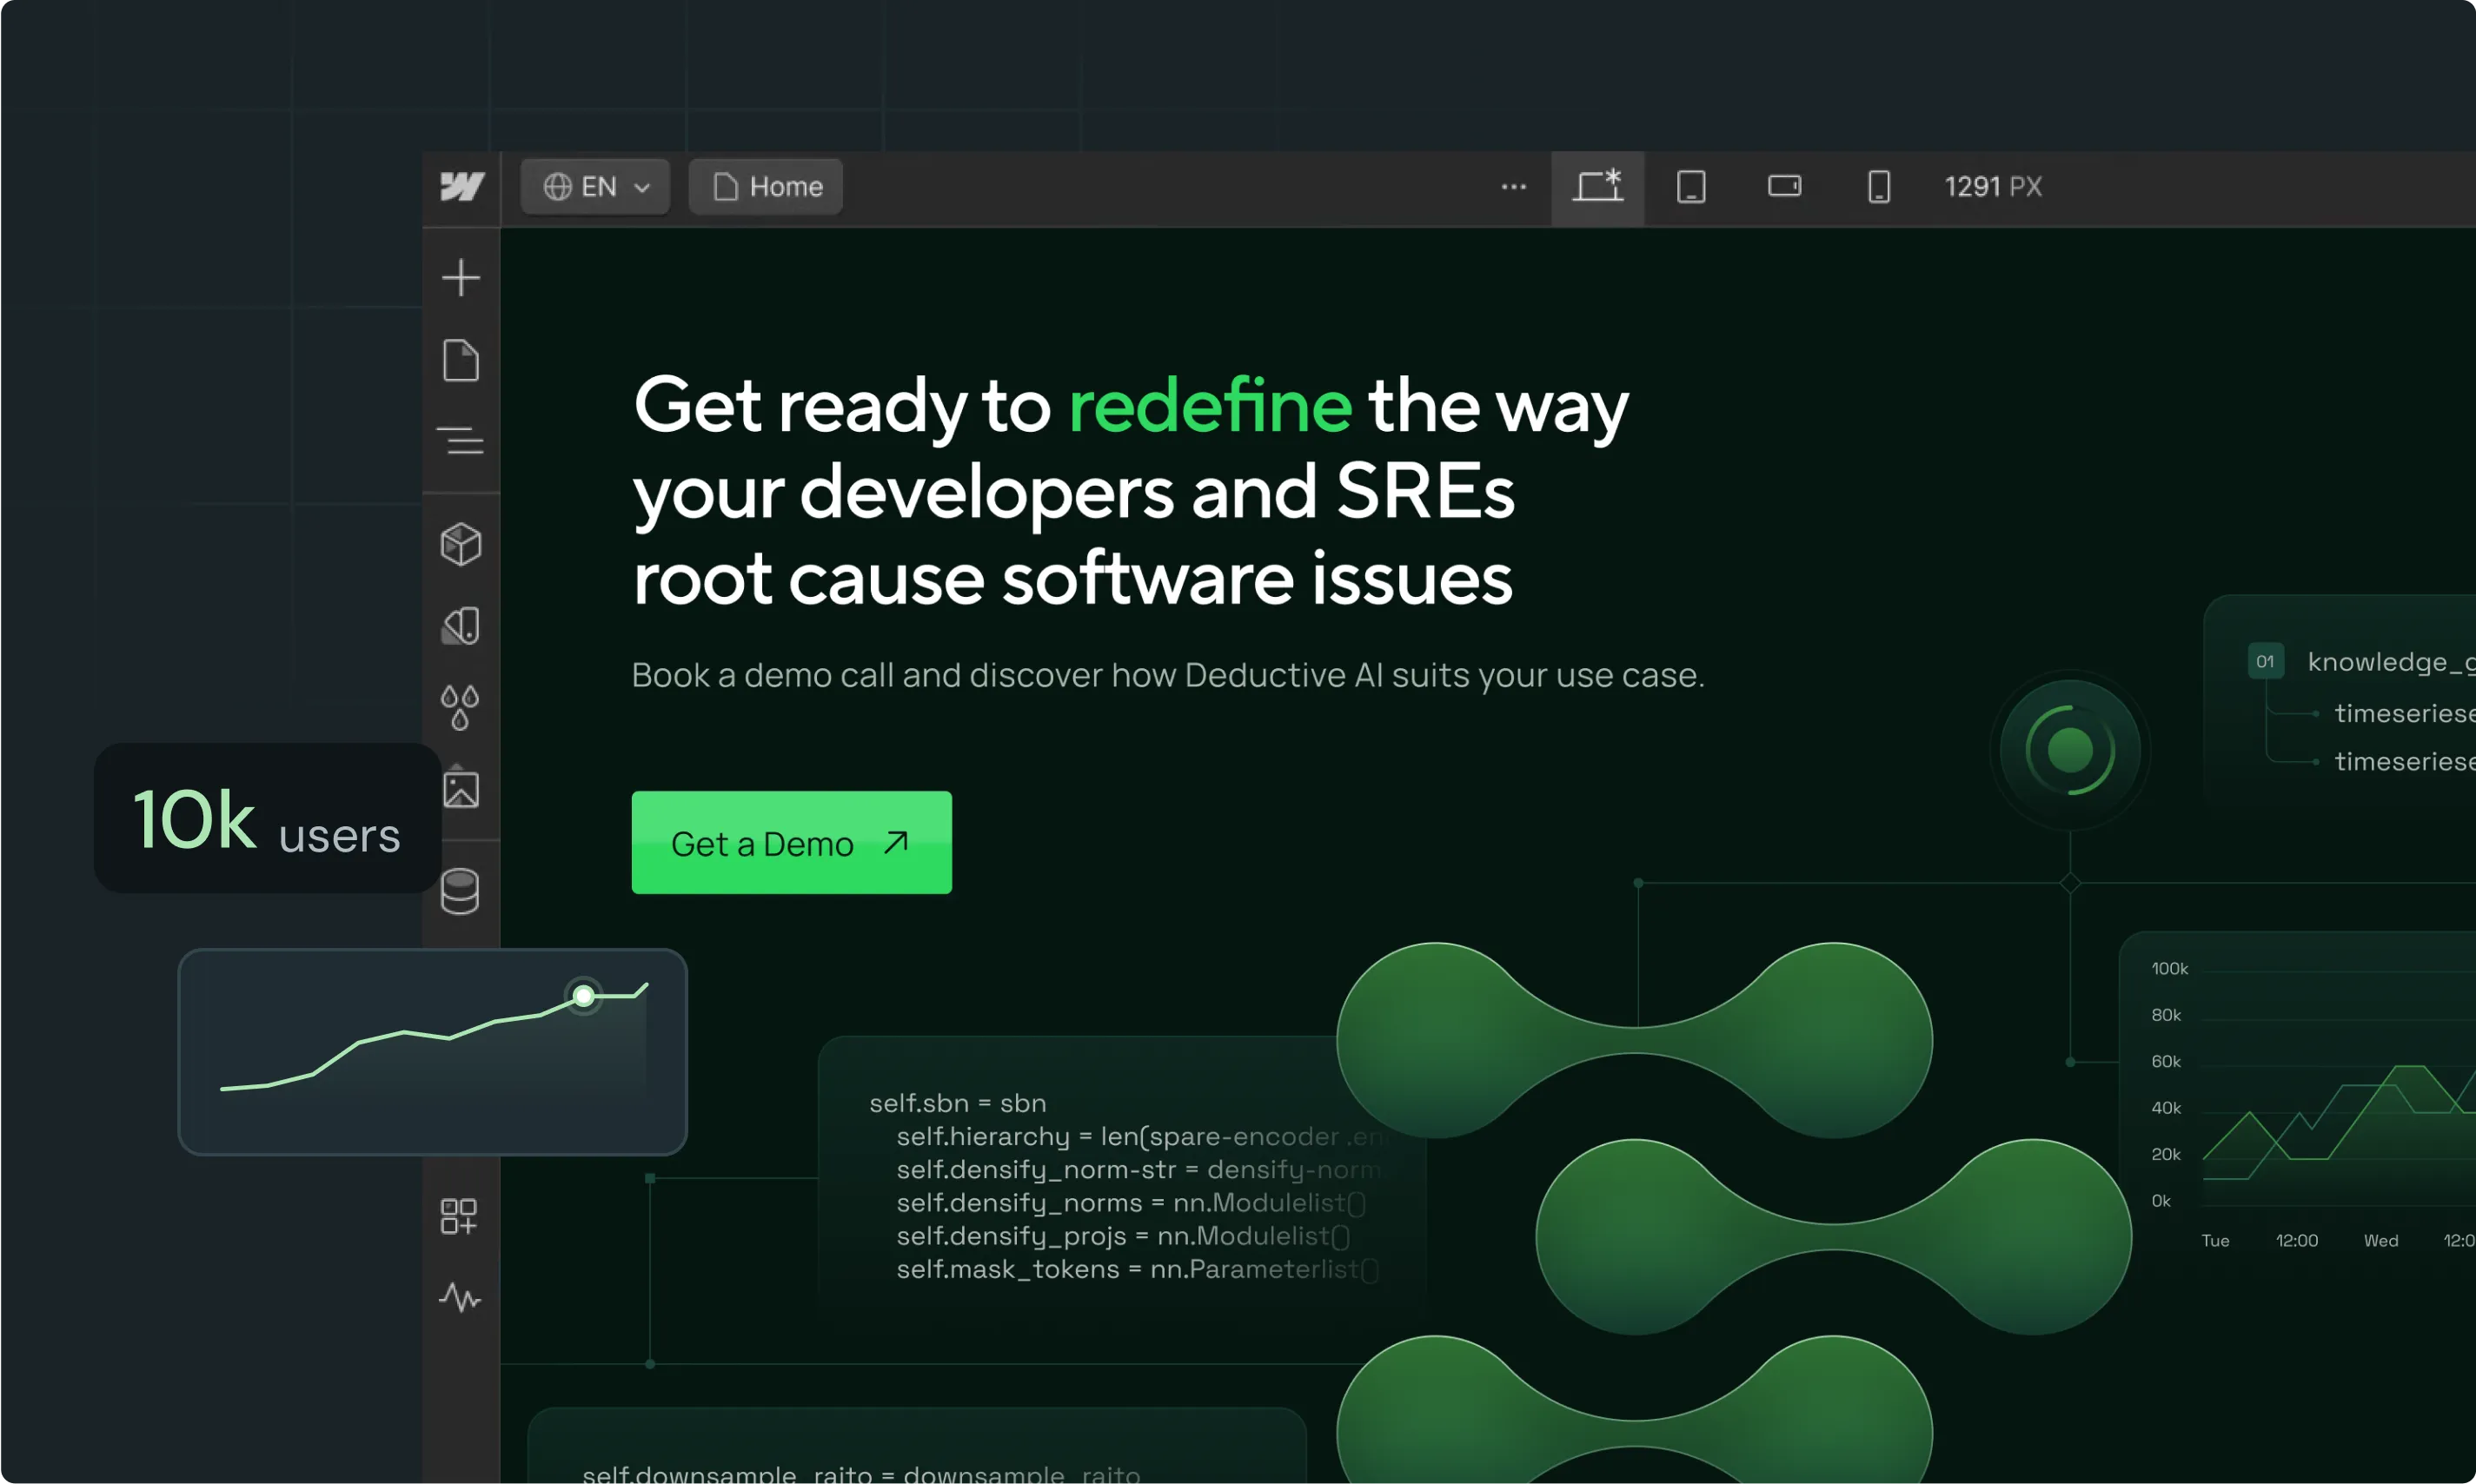Screen dimensions: 2476x1484
Task: Click the globe icon beside EN
Action: tap(558, 187)
